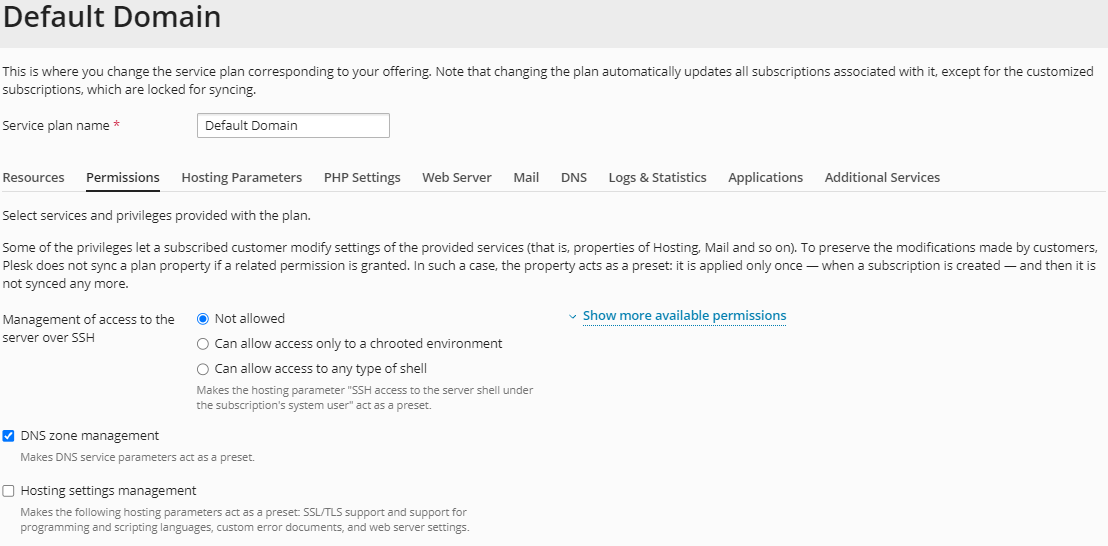Click Show more available permissions link

click(x=684, y=316)
